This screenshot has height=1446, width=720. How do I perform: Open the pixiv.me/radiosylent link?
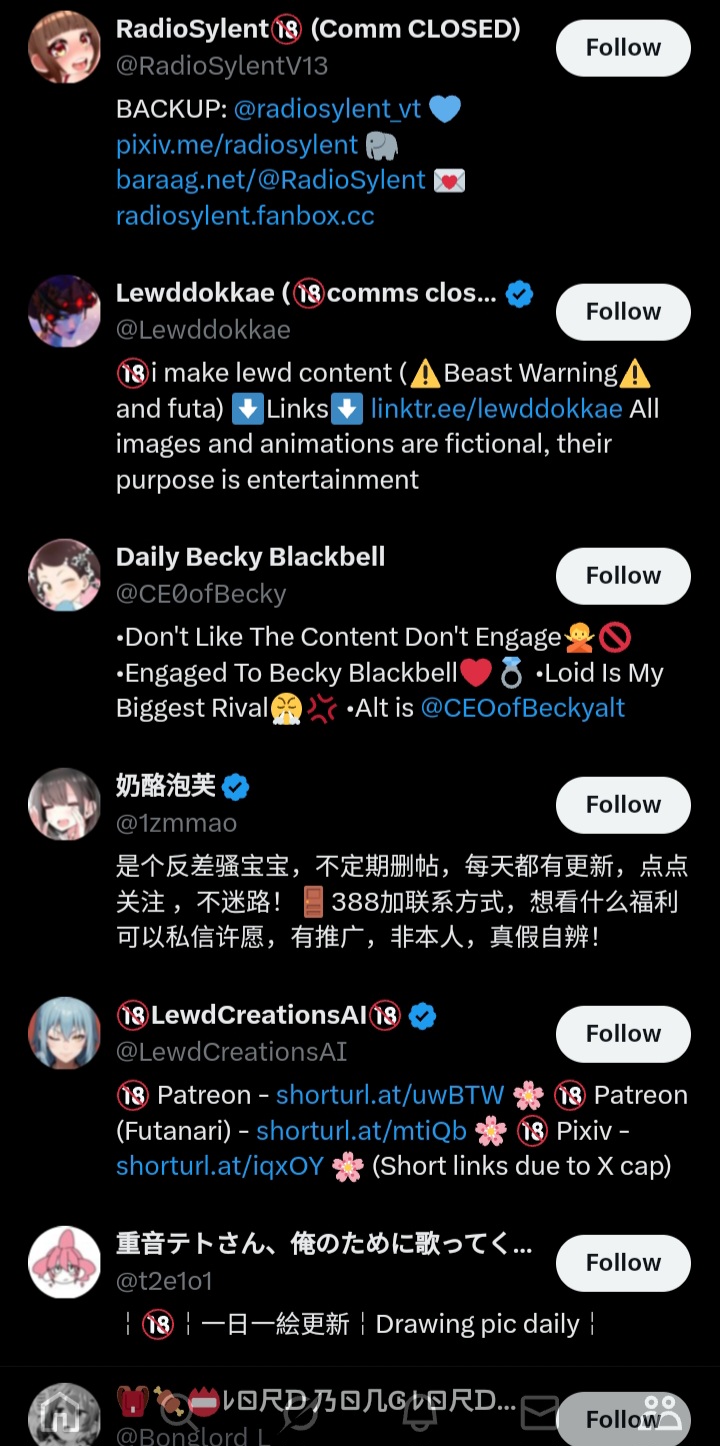(x=237, y=145)
